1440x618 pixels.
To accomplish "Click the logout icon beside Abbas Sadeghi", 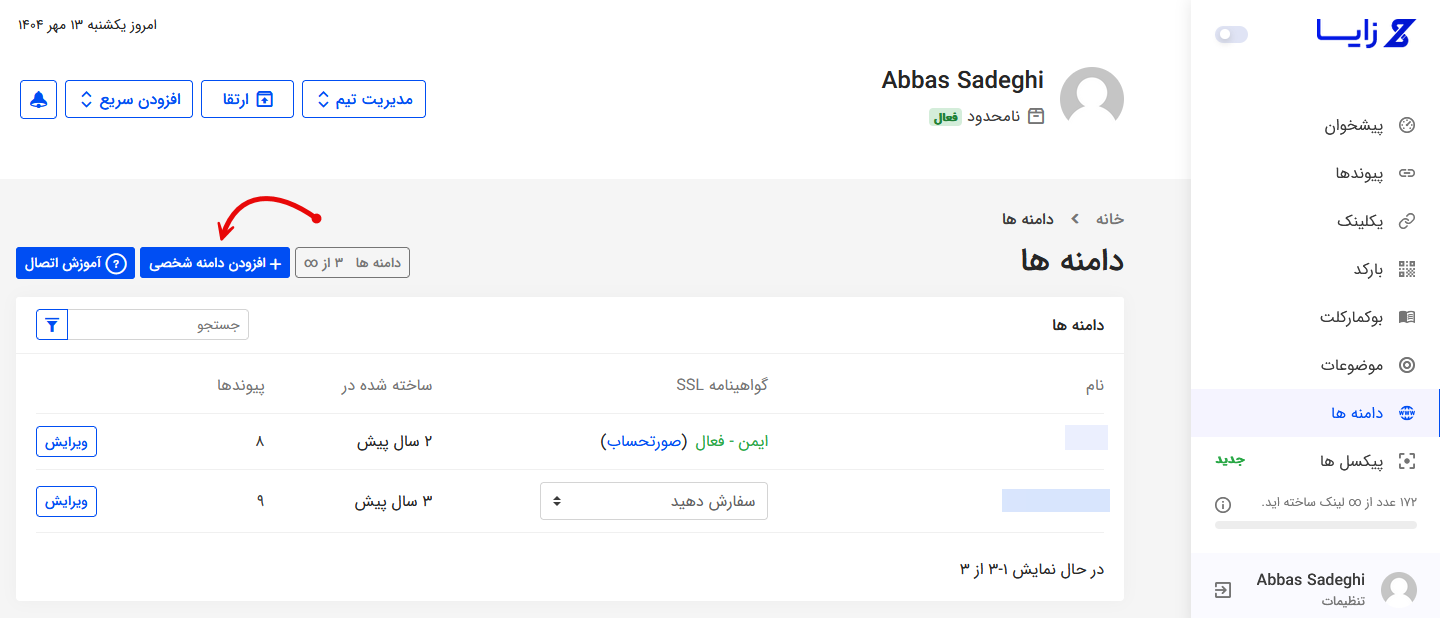I will click(x=1222, y=590).
